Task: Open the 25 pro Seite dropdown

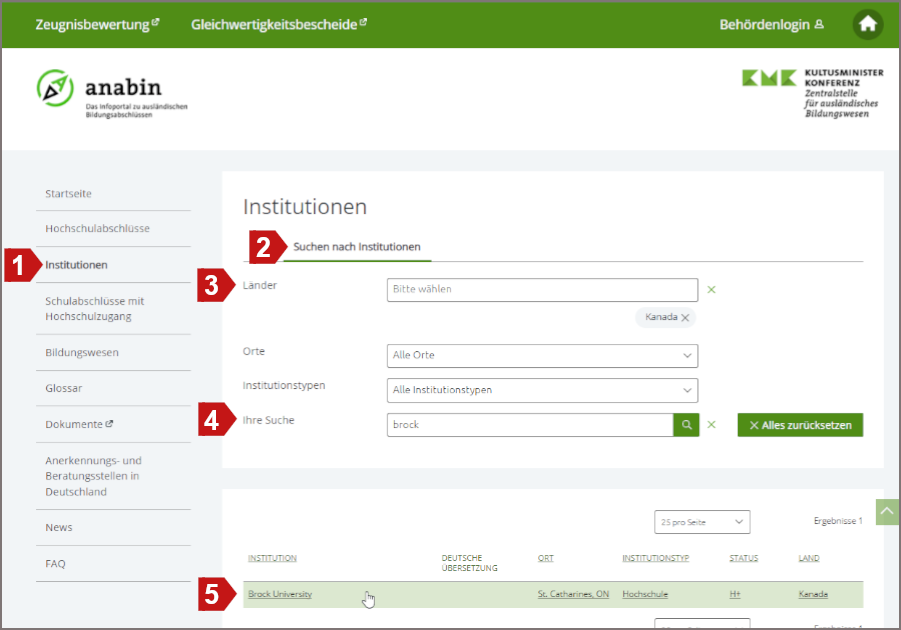Action: [704, 522]
